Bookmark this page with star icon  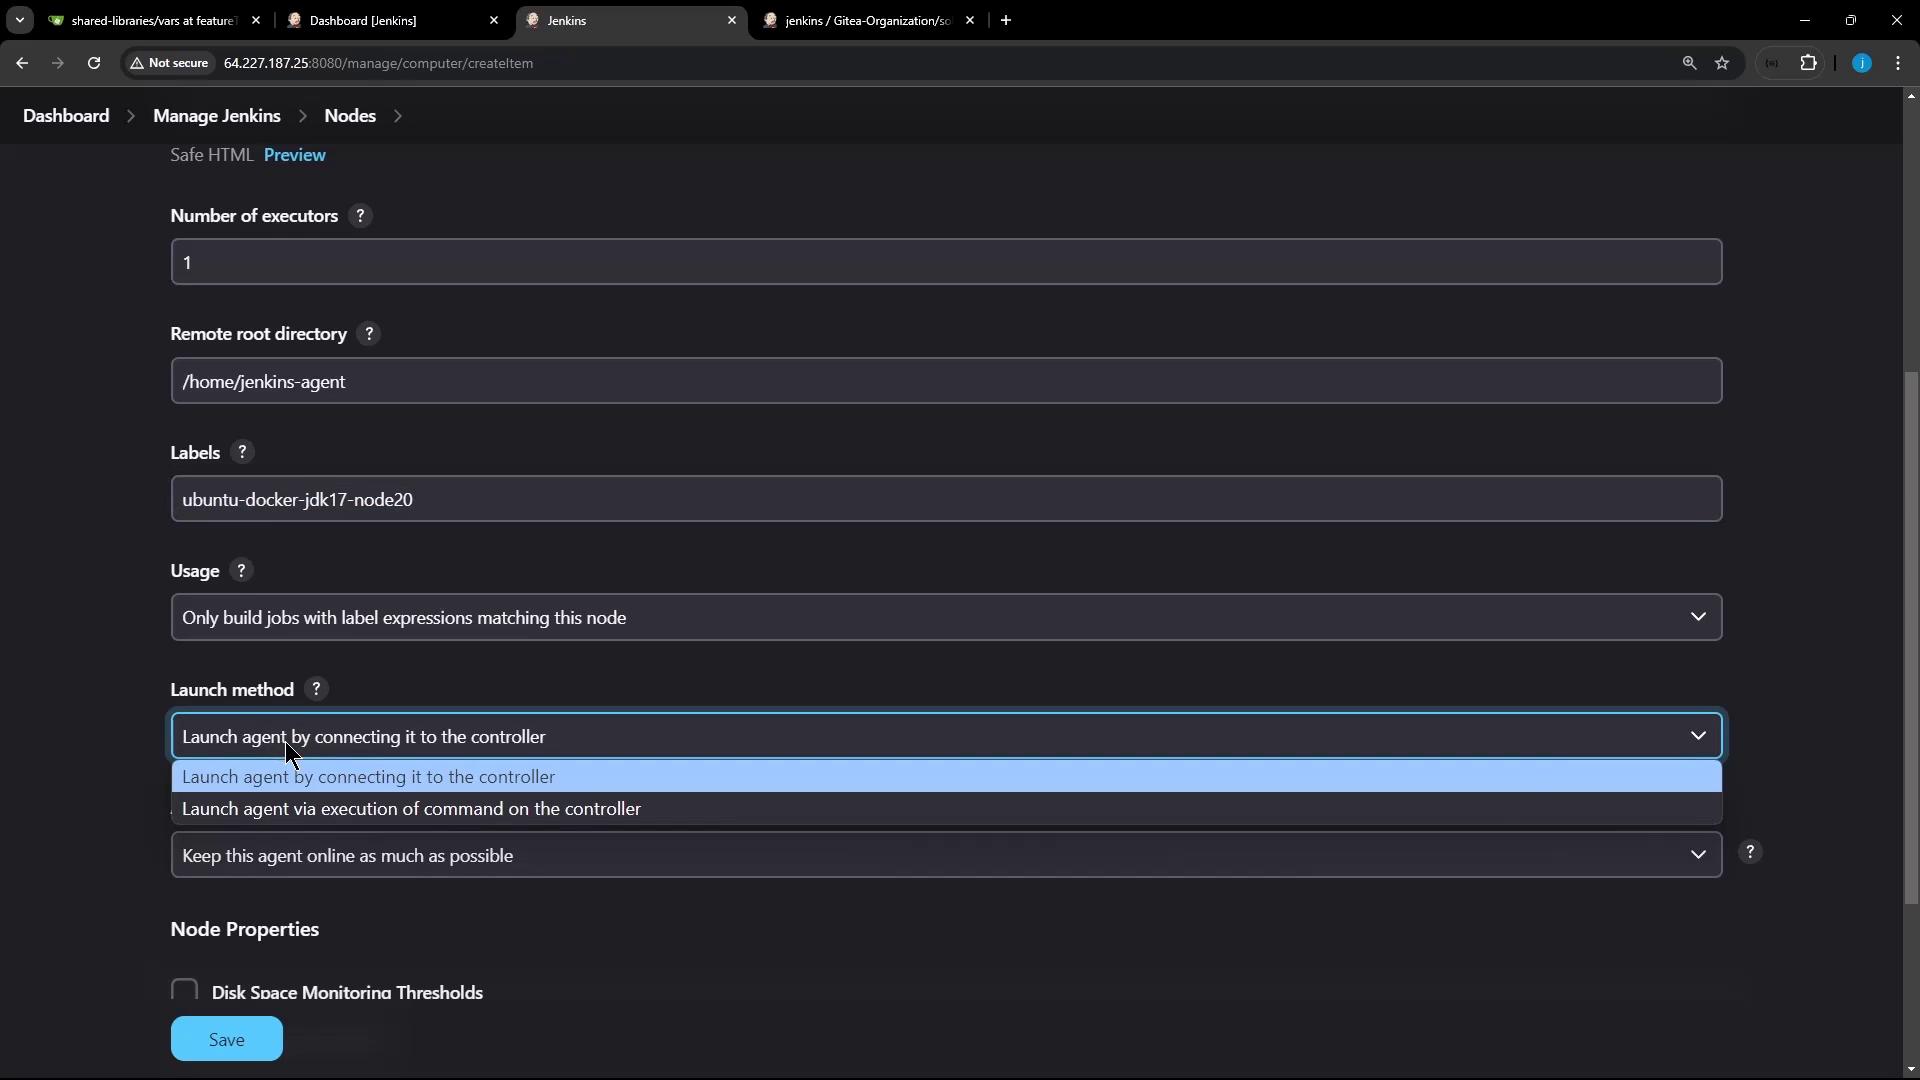(1722, 63)
